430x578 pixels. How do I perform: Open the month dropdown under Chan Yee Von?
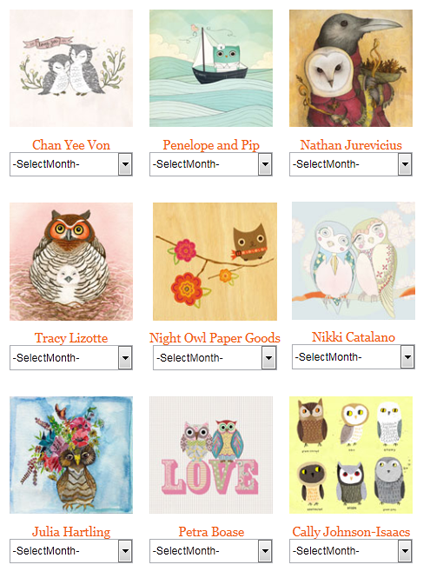tap(71, 164)
